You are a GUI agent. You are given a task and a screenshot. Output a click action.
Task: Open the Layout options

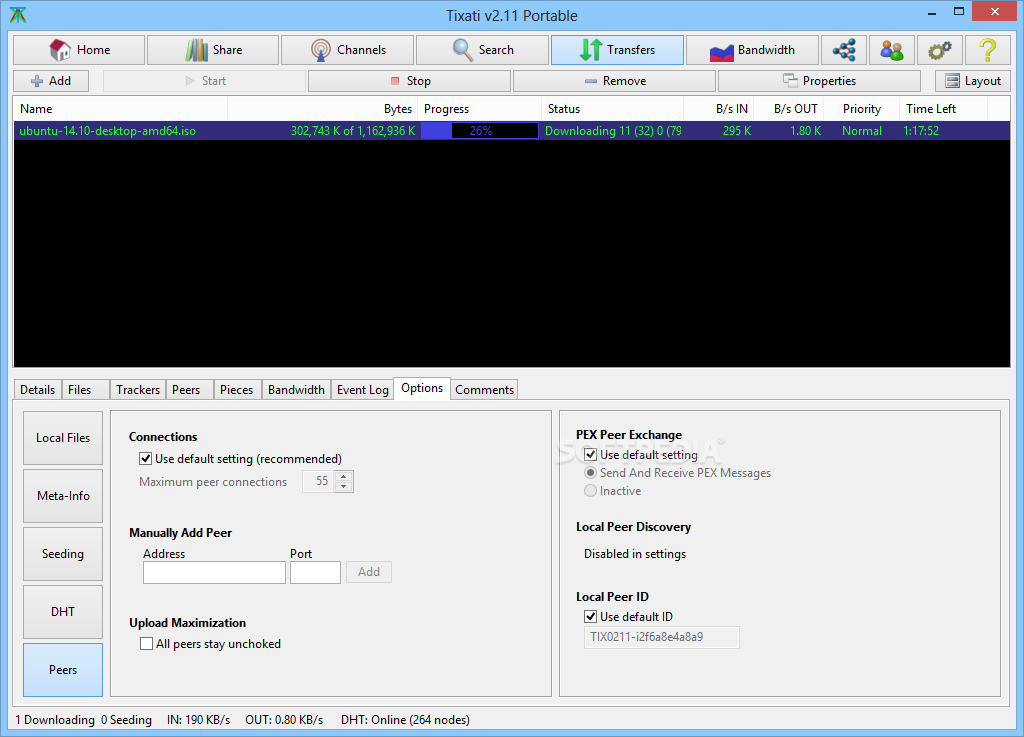[972, 81]
